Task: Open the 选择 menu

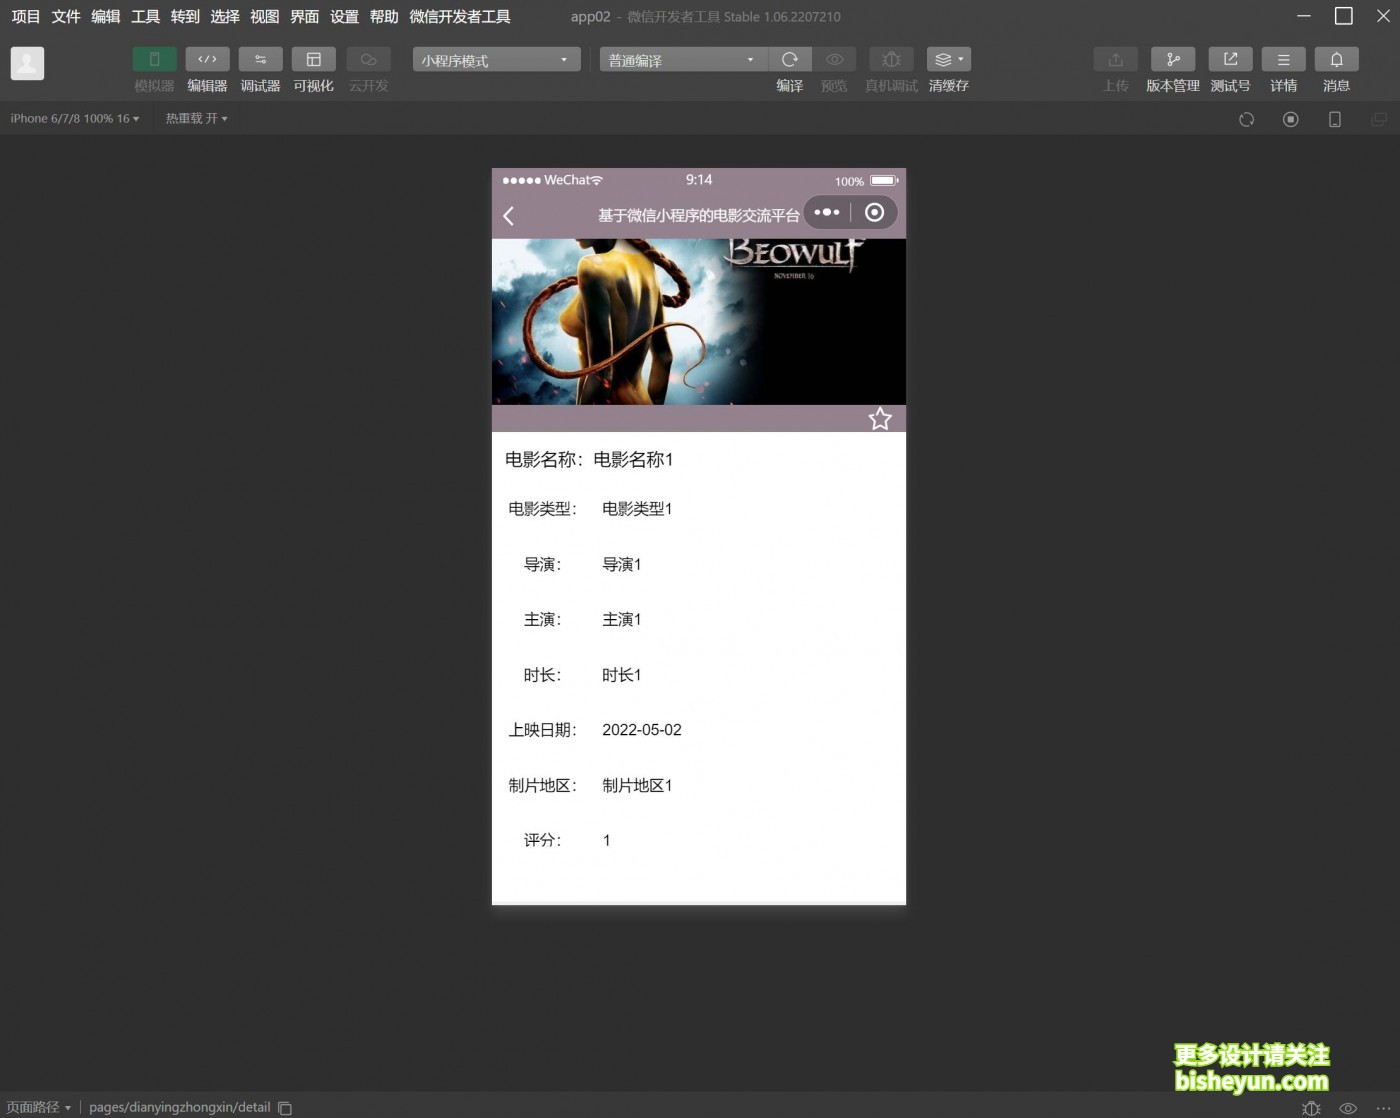Action: pos(225,17)
